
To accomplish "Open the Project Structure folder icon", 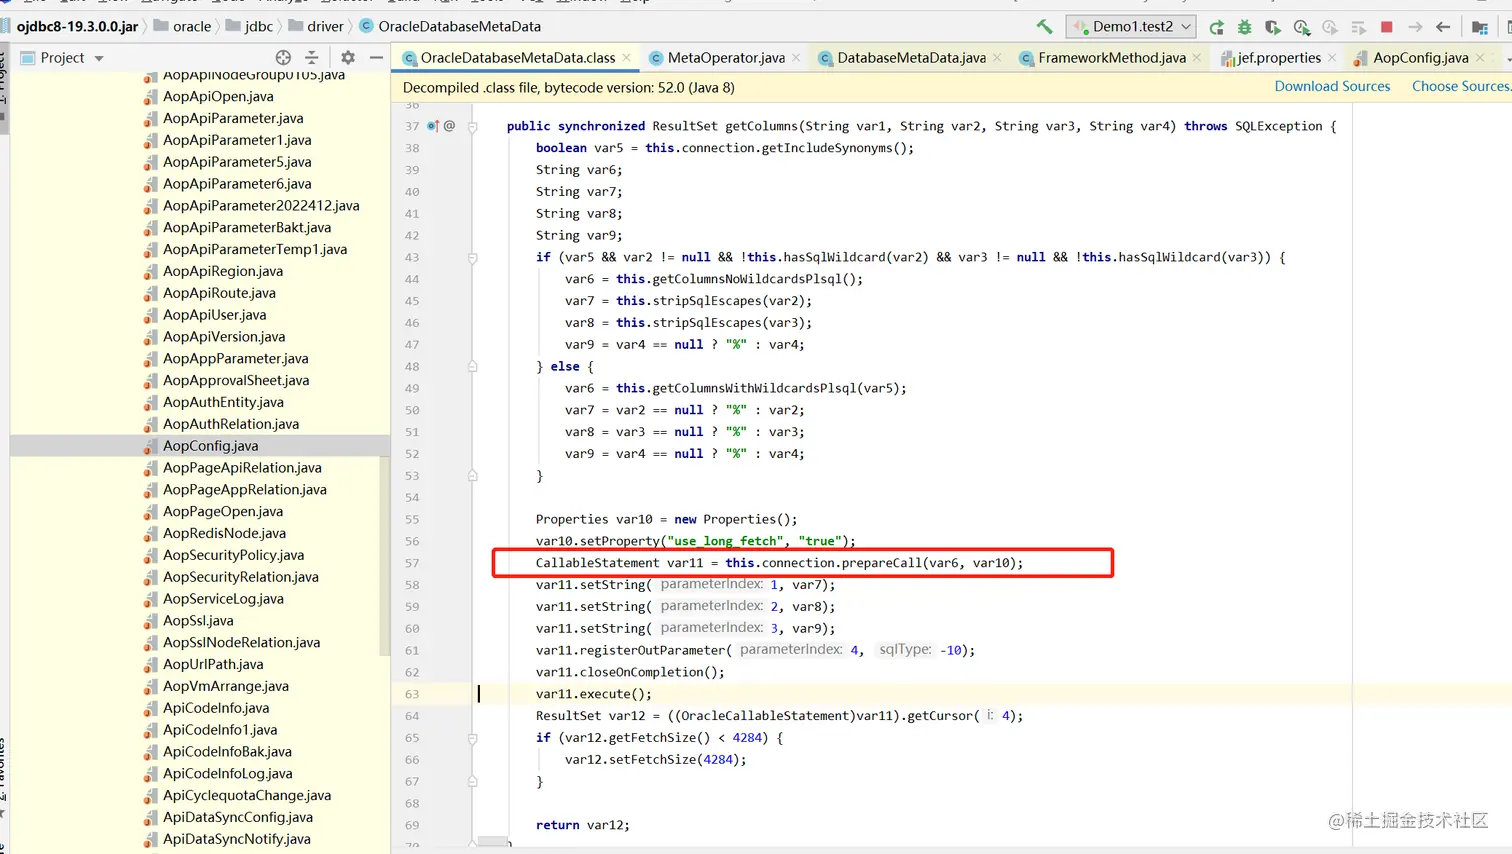I will click(1480, 27).
